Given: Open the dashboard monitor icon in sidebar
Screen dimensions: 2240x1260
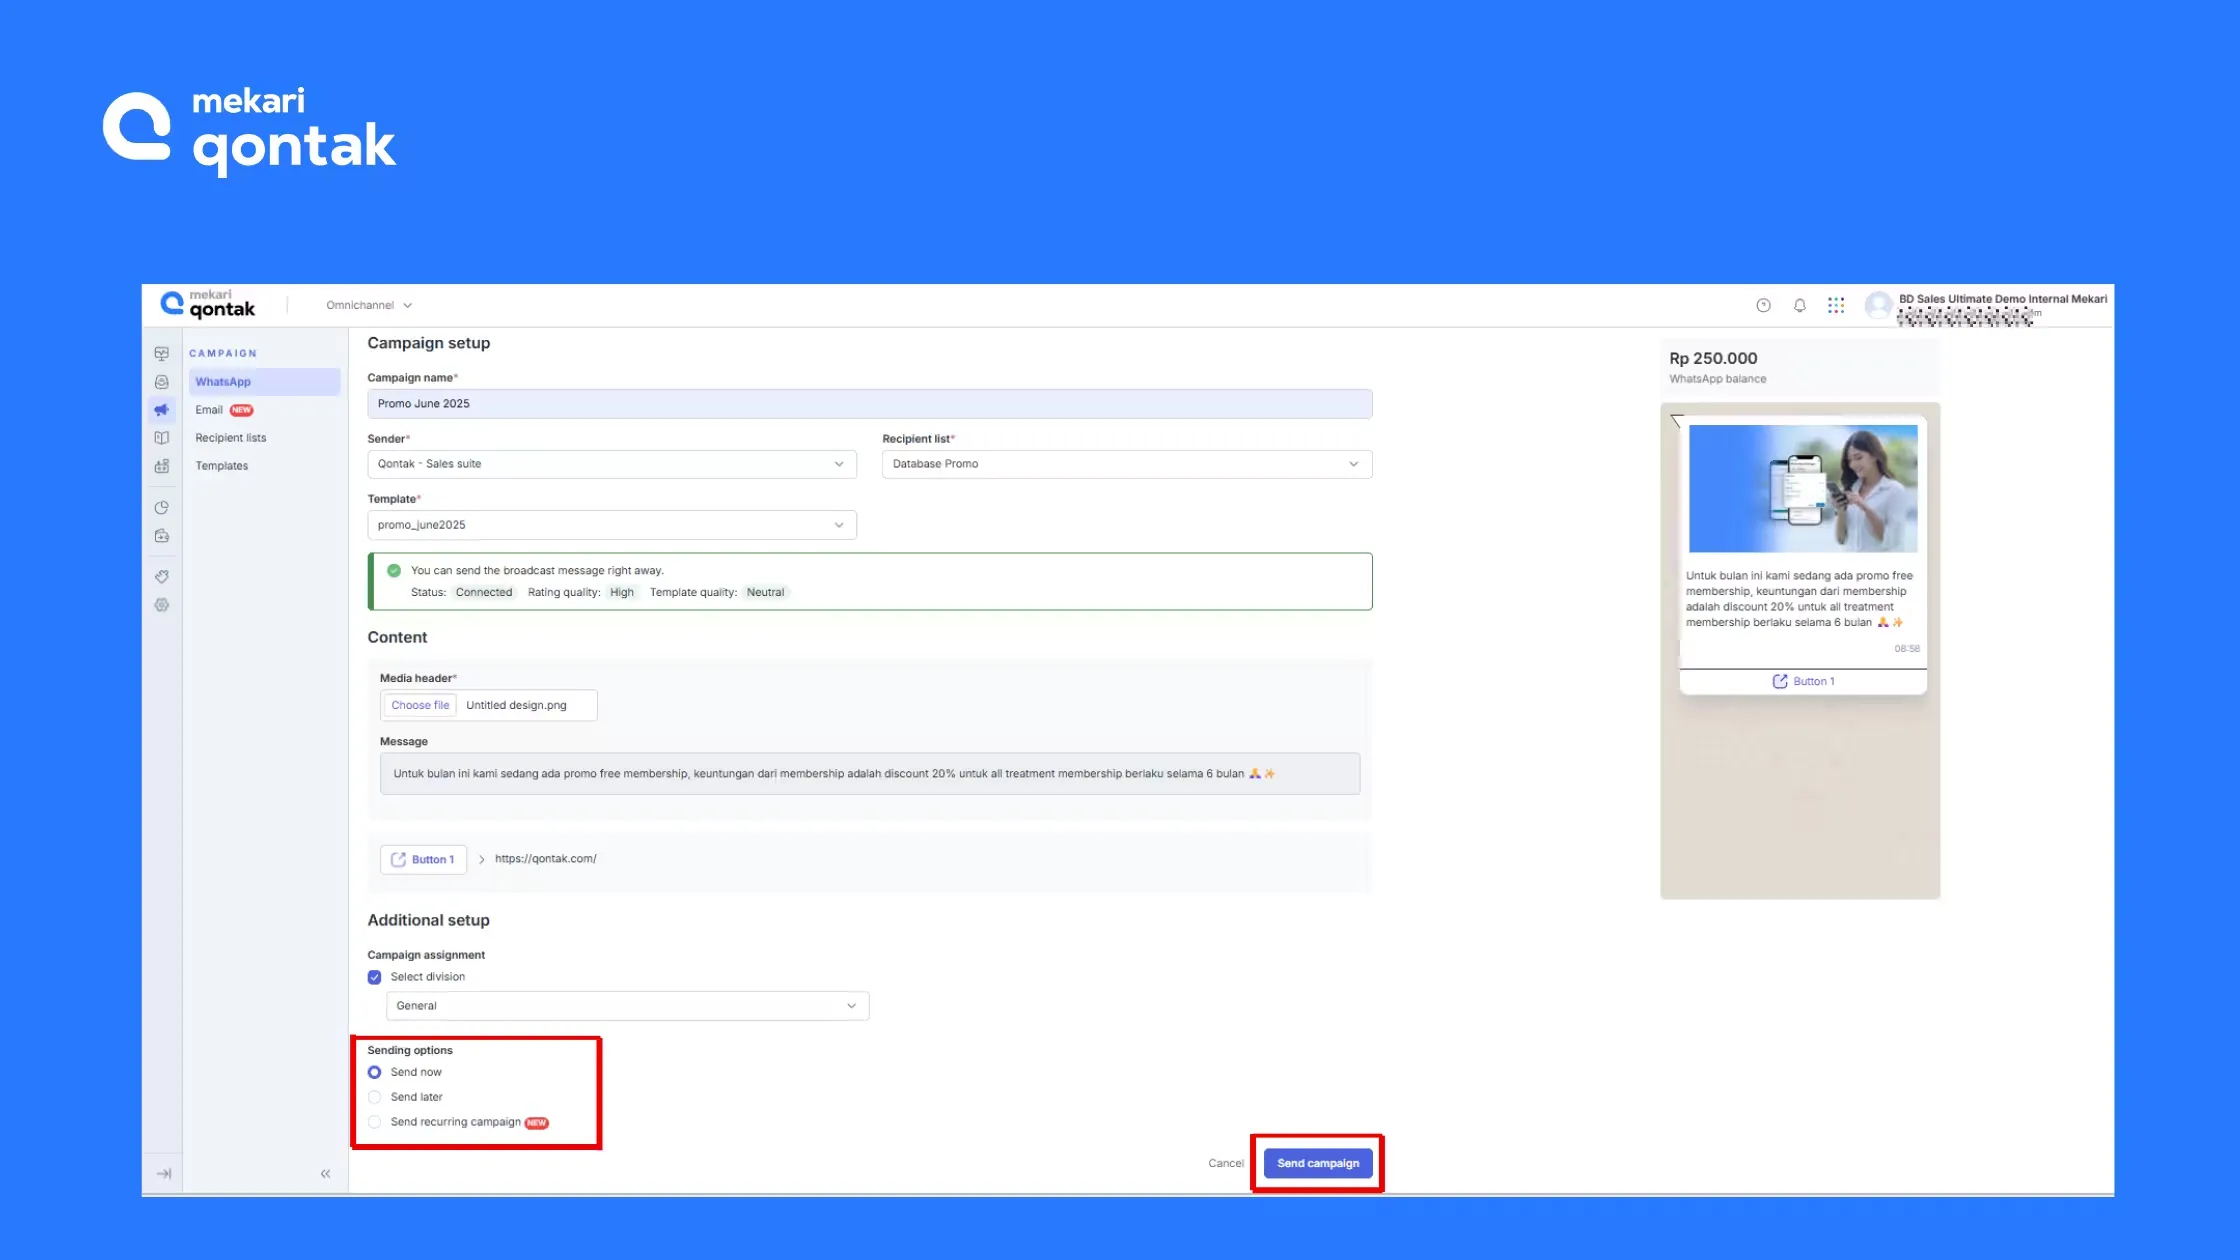Looking at the screenshot, I should pyautogui.click(x=162, y=354).
